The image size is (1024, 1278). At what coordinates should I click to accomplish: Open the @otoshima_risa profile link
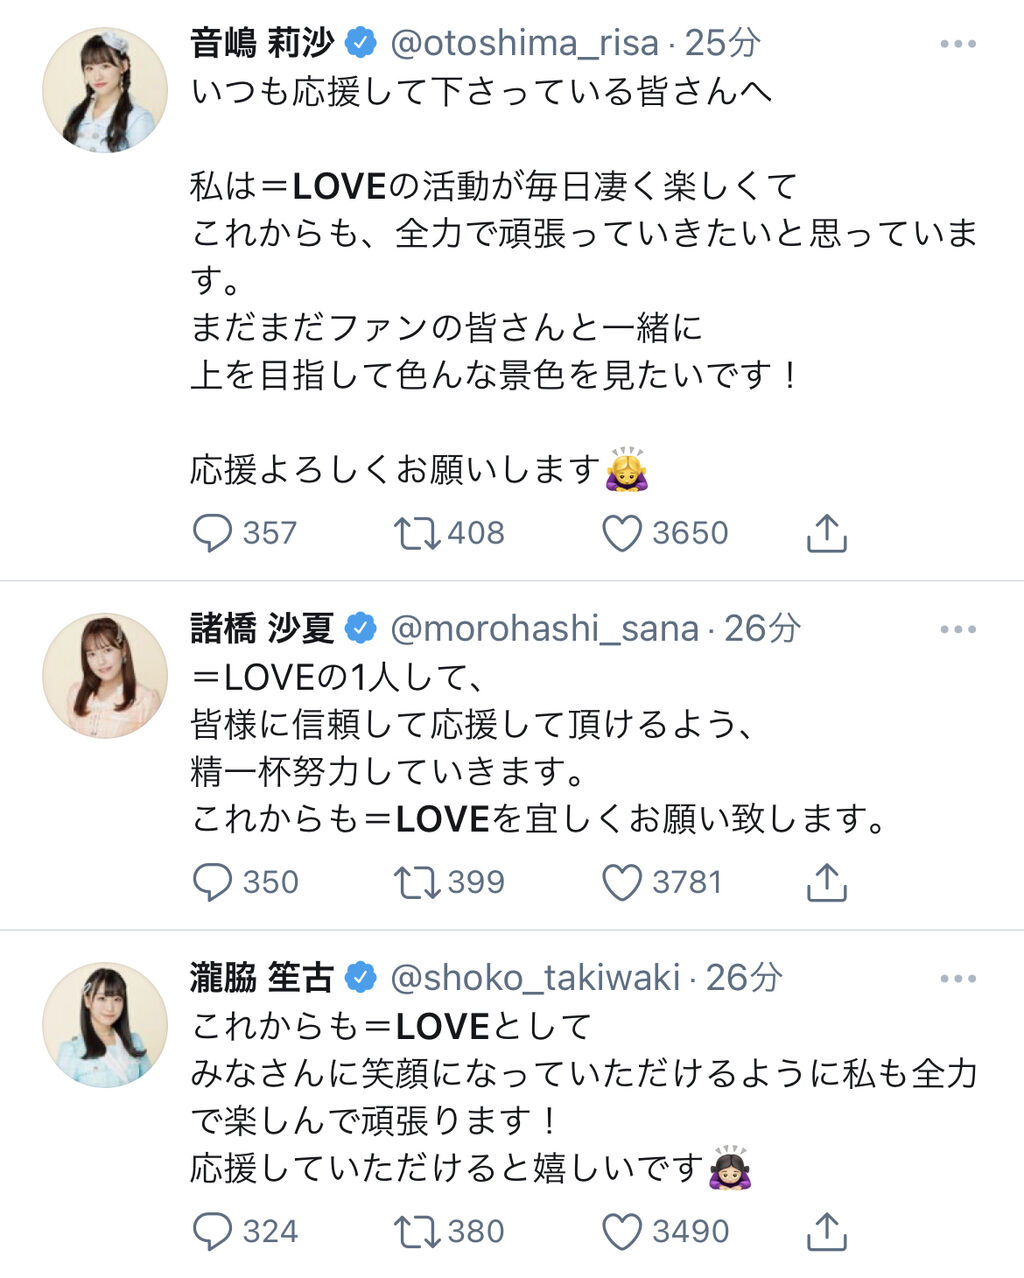pyautogui.click(x=524, y=44)
